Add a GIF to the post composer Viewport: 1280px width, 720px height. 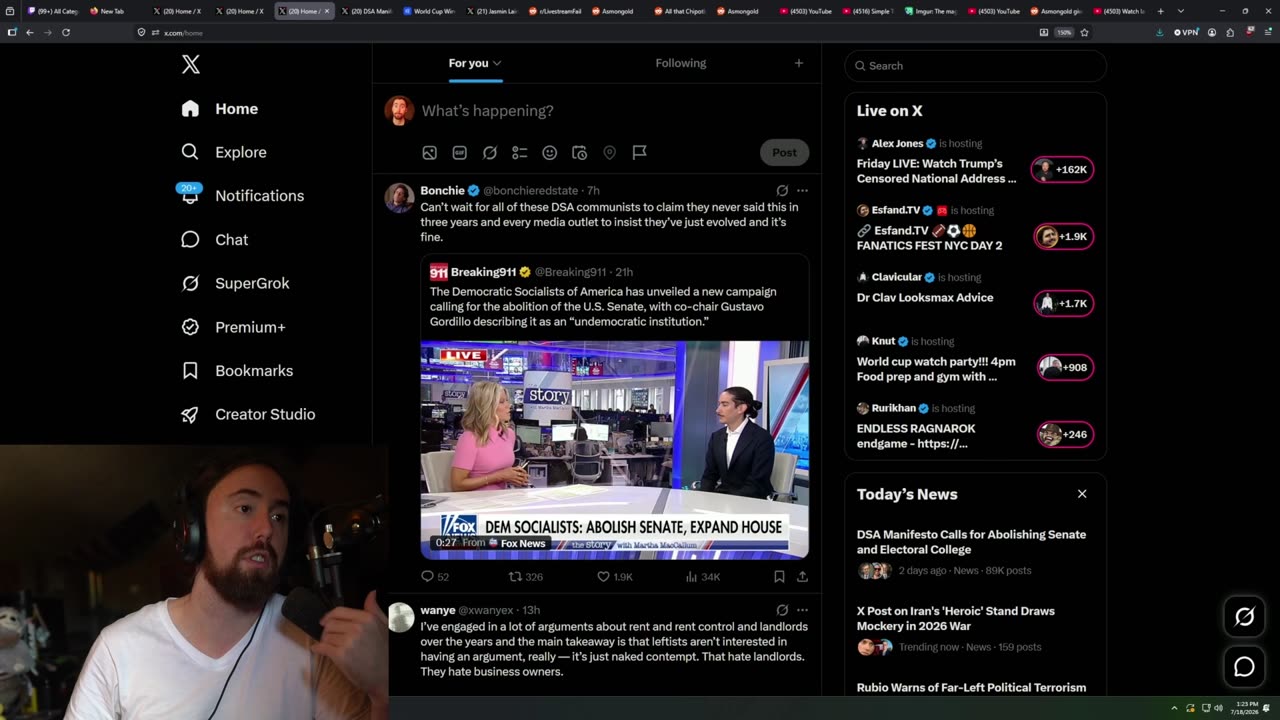[459, 153]
